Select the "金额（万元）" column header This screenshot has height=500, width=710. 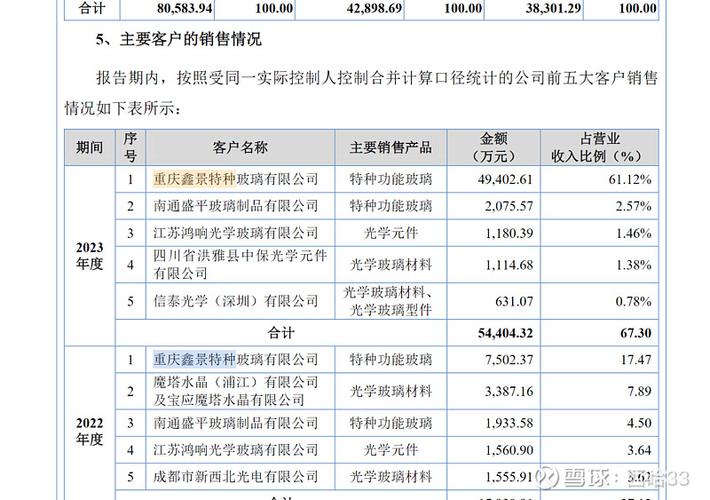[x=494, y=147]
